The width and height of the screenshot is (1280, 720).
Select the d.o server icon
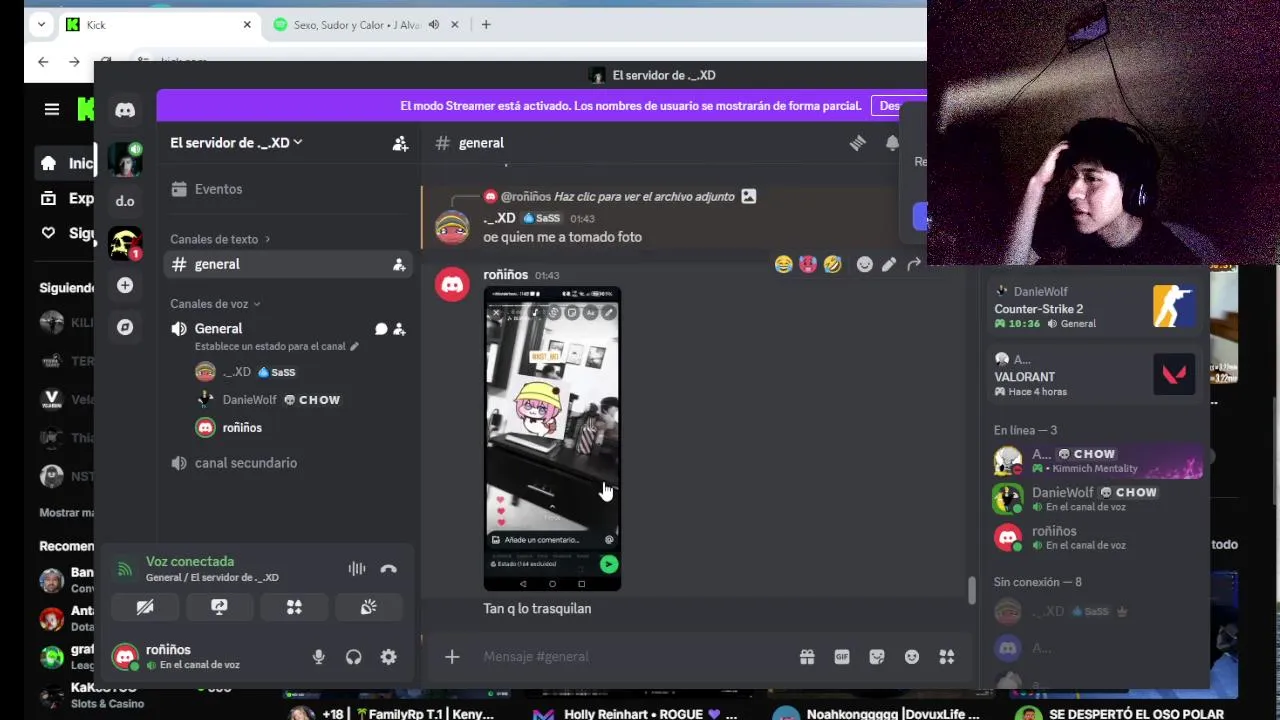point(125,201)
